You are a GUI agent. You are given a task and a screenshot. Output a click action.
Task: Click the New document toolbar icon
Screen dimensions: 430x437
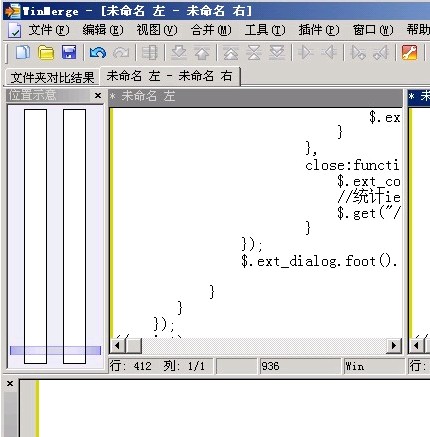point(22,53)
